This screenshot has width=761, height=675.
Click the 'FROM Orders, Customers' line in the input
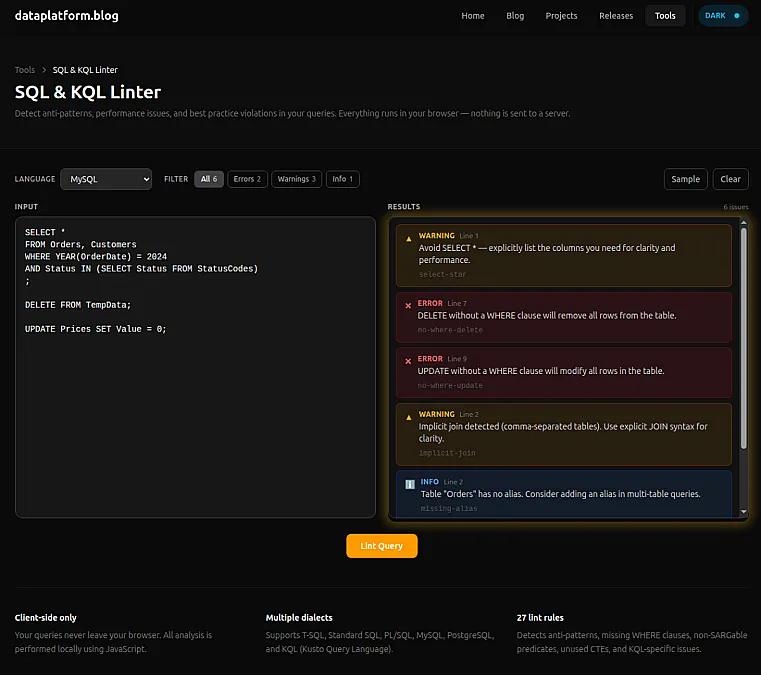point(81,245)
